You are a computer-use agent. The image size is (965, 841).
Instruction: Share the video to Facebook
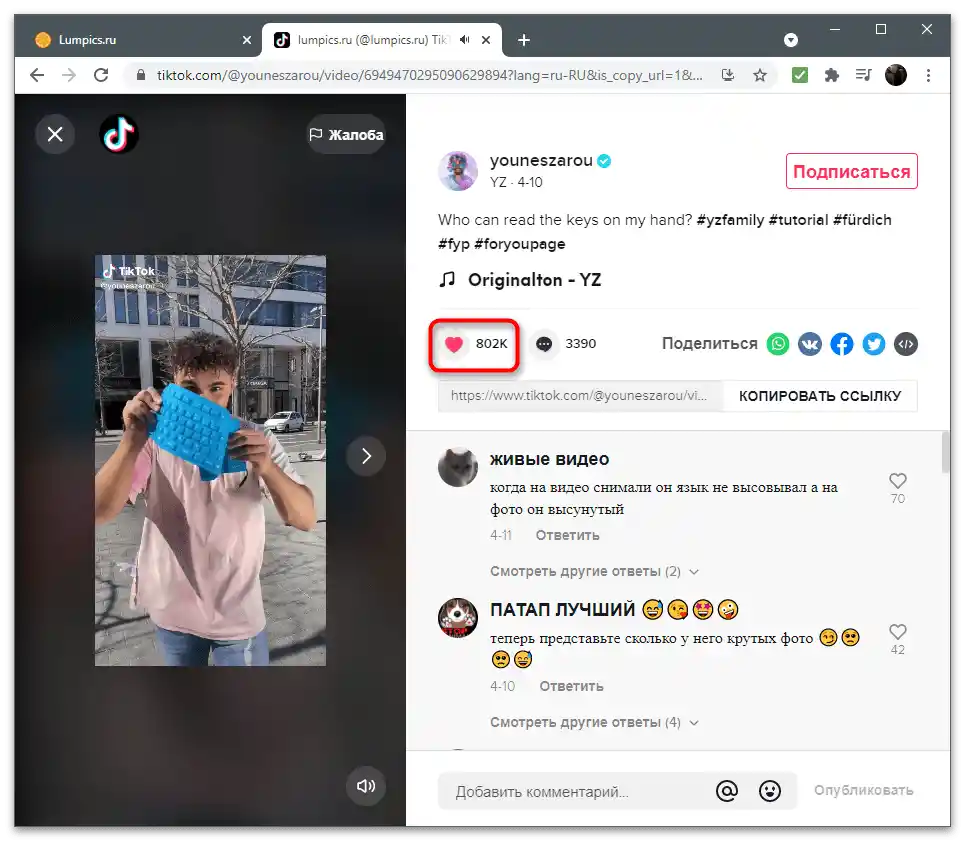pyautogui.click(x=842, y=344)
